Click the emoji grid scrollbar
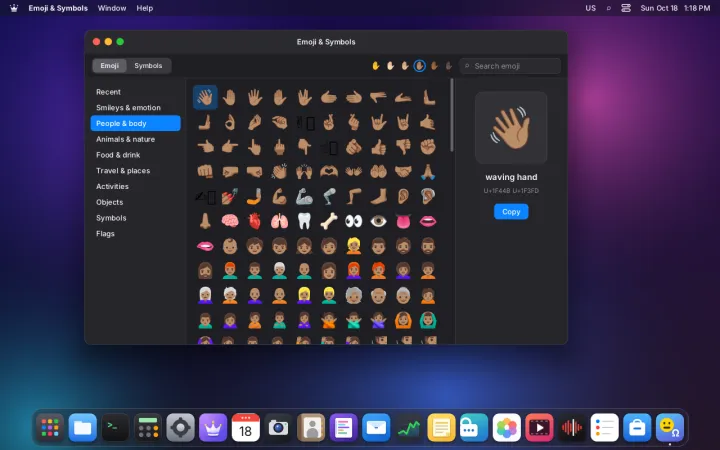Image resolution: width=720 pixels, height=450 pixels. [452, 115]
